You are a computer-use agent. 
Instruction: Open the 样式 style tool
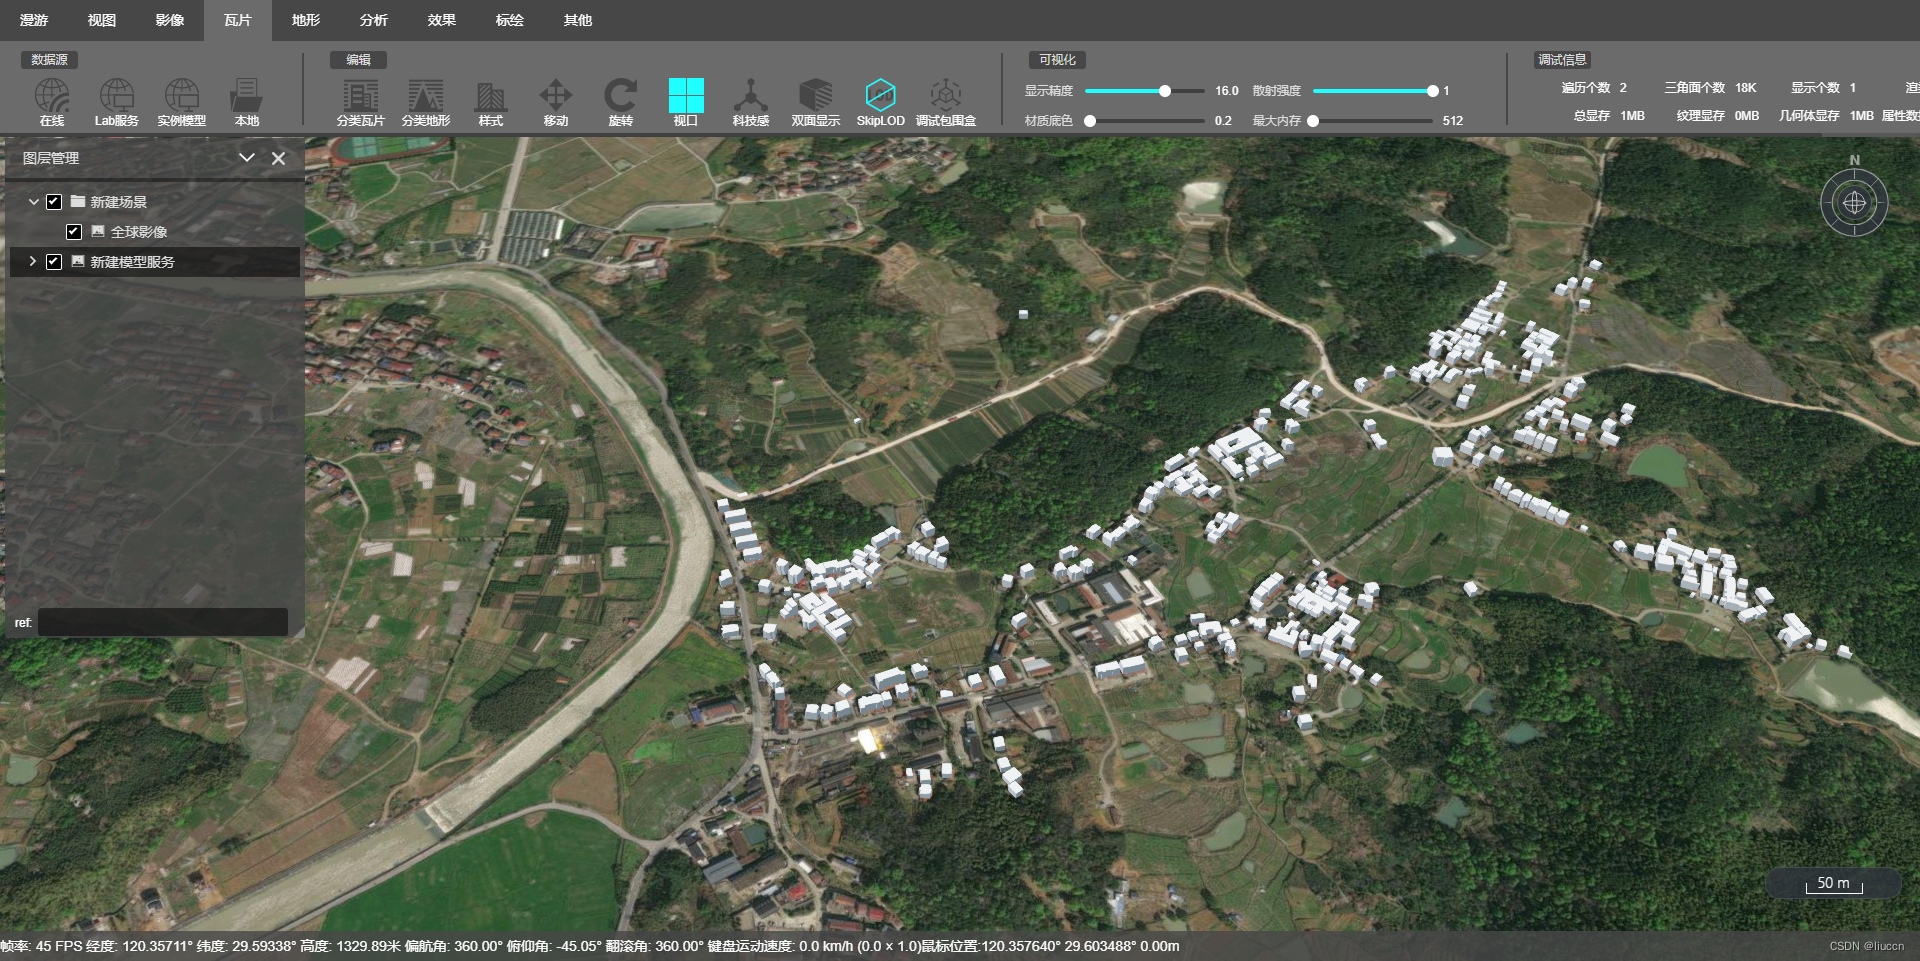[x=491, y=102]
